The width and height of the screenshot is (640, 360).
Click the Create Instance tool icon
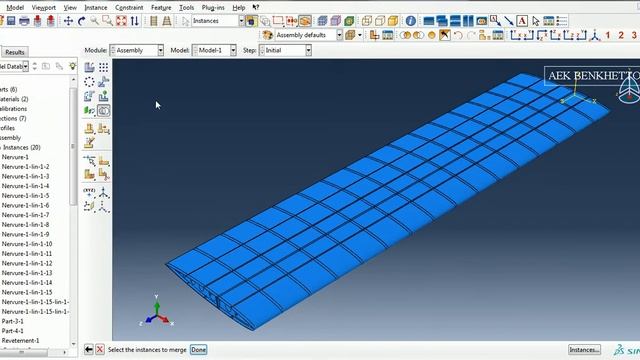[x=89, y=67]
